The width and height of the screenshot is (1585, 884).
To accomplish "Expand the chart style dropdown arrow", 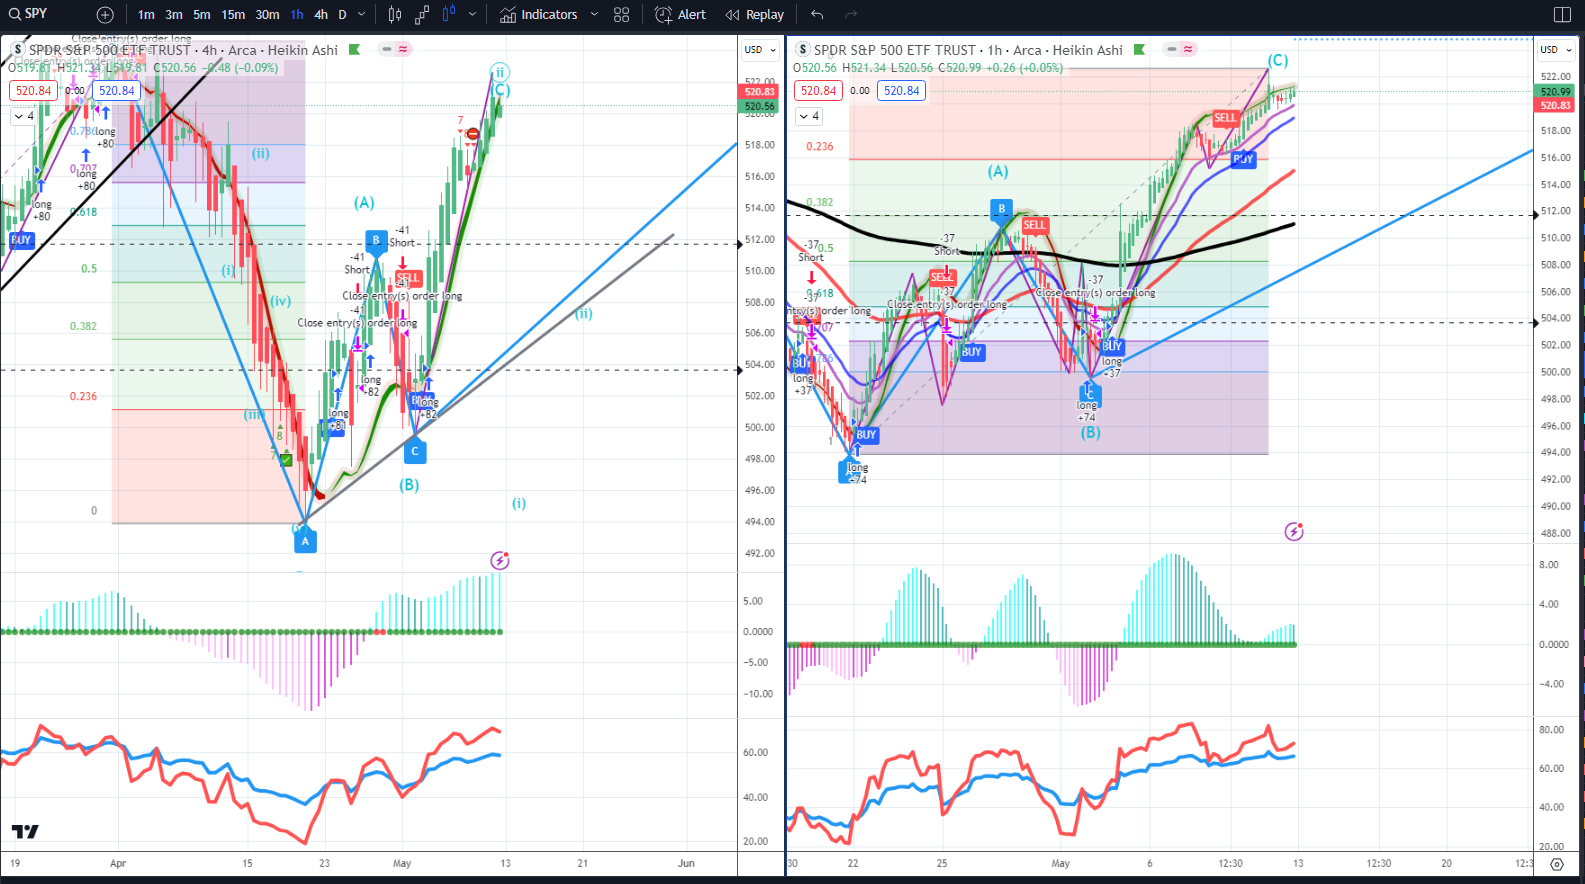I will pos(472,15).
